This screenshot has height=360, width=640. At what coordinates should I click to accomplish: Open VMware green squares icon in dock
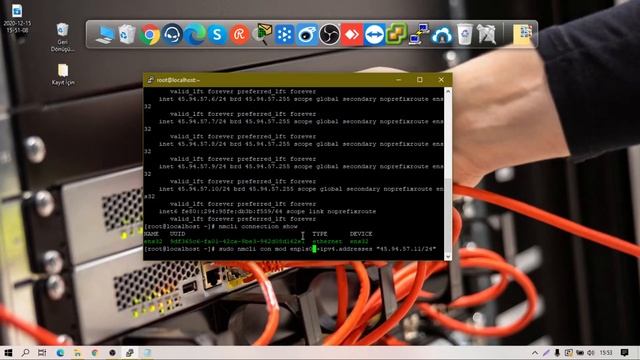click(x=396, y=34)
